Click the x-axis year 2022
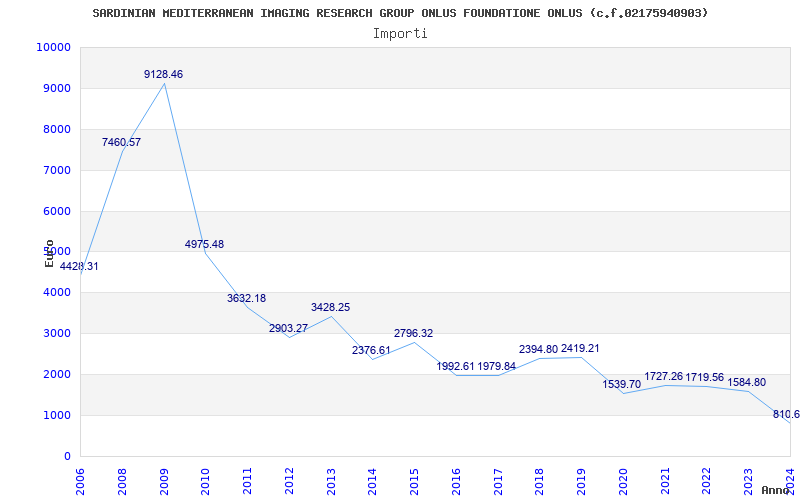Image resolution: width=800 pixels, height=500 pixels. pos(707,481)
